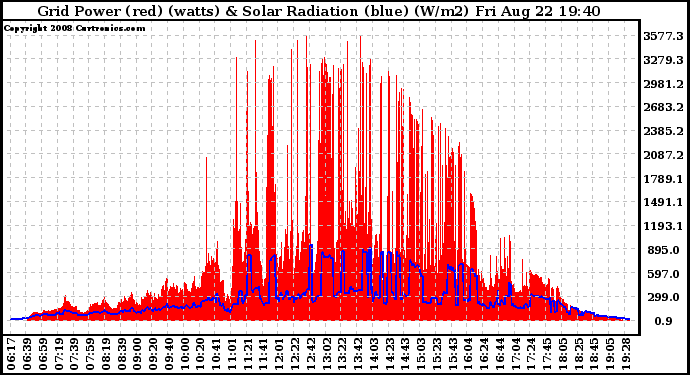
Task: Click the x-axis time label 06:39
Action: pos(27,354)
